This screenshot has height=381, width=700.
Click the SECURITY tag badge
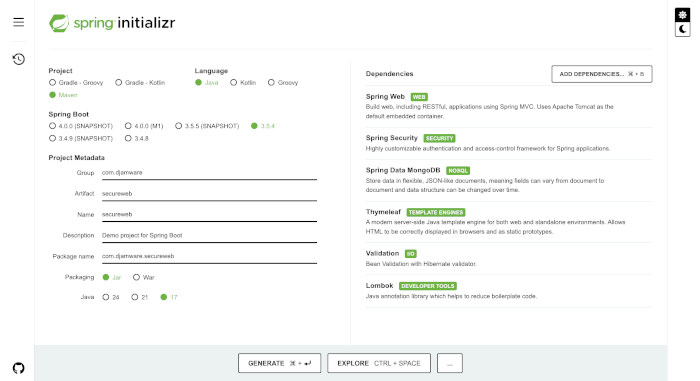[439, 138]
